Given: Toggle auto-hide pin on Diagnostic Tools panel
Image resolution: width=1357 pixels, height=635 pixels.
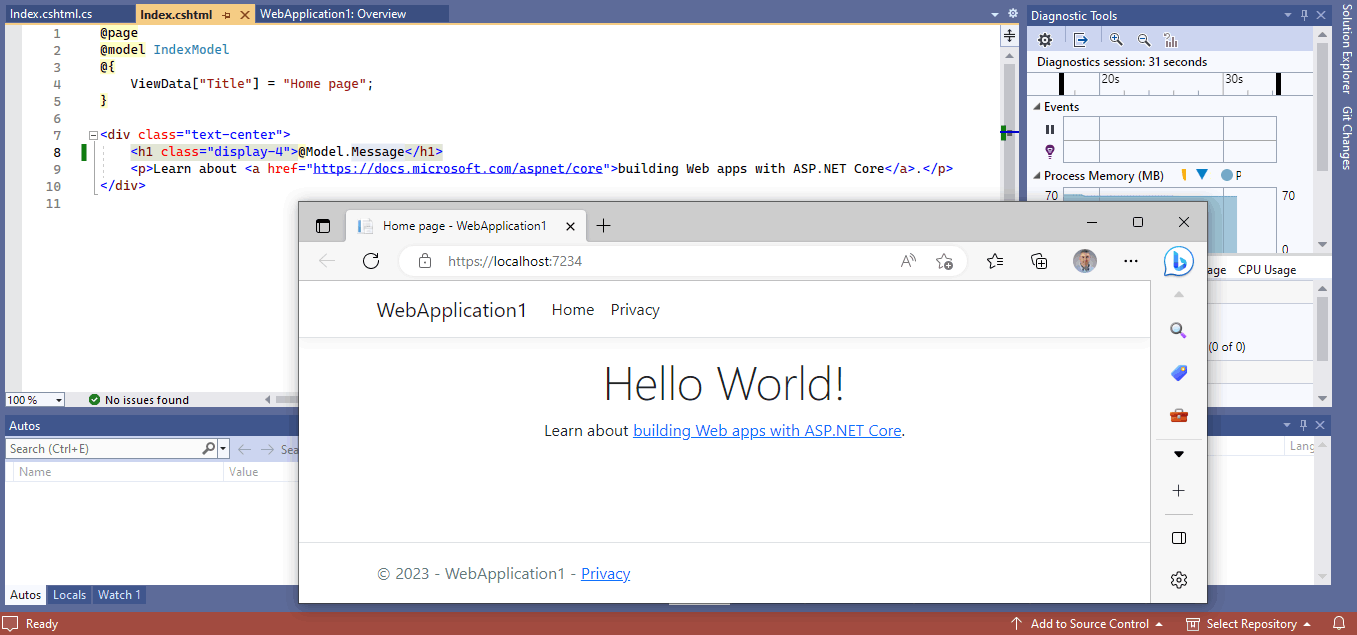Looking at the screenshot, I should pyautogui.click(x=1304, y=15).
